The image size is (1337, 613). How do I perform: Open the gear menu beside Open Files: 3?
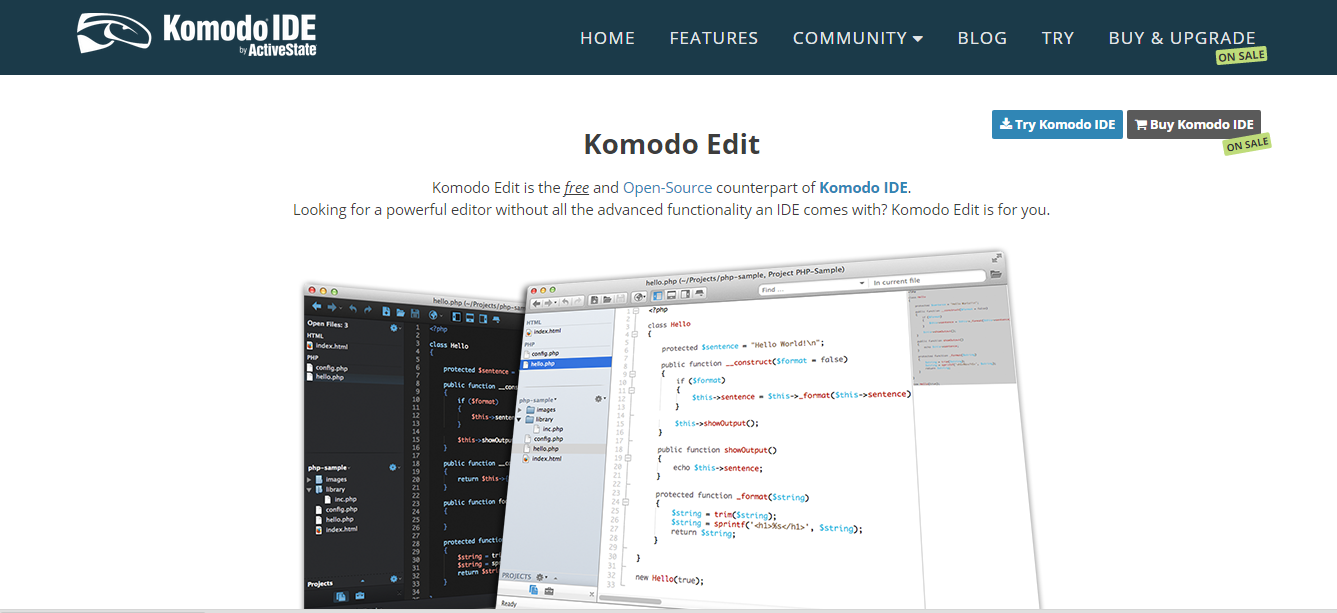(395, 328)
